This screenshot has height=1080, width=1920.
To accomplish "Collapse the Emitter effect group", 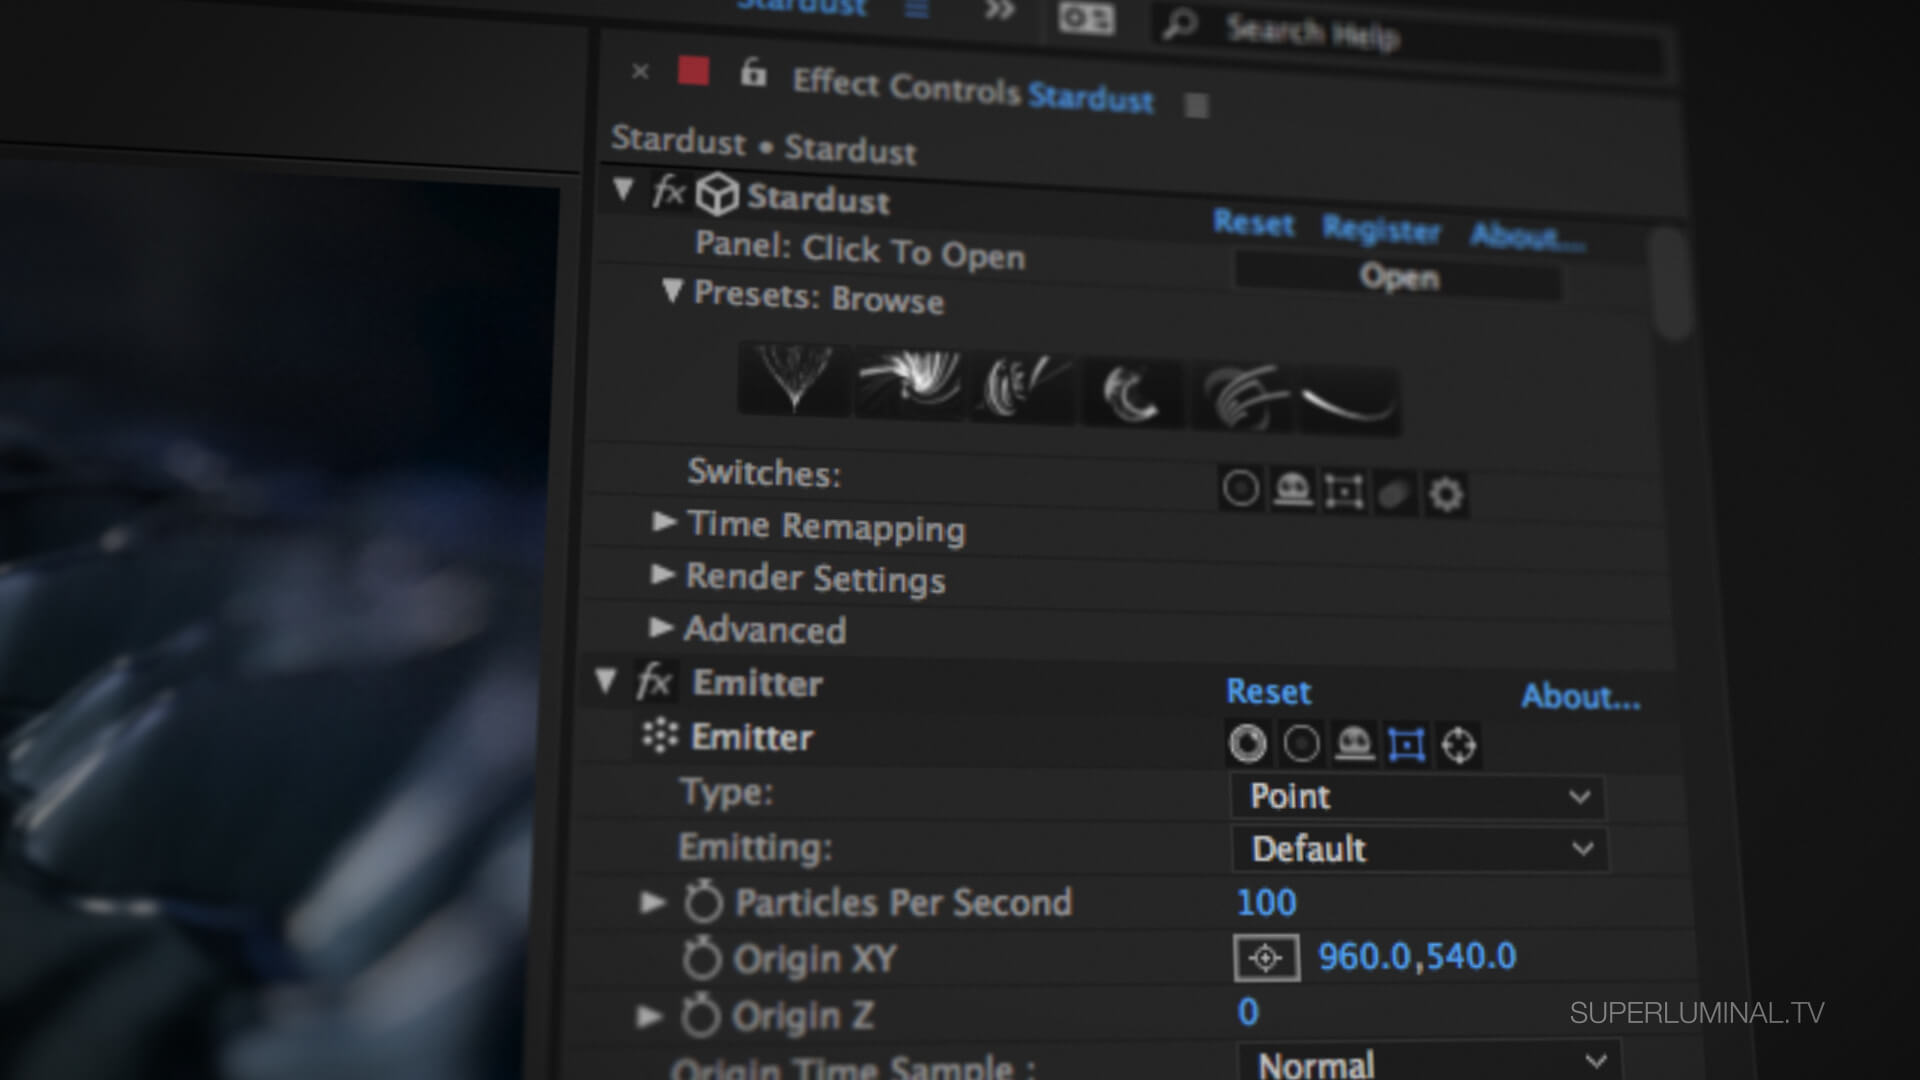I will tap(605, 681).
